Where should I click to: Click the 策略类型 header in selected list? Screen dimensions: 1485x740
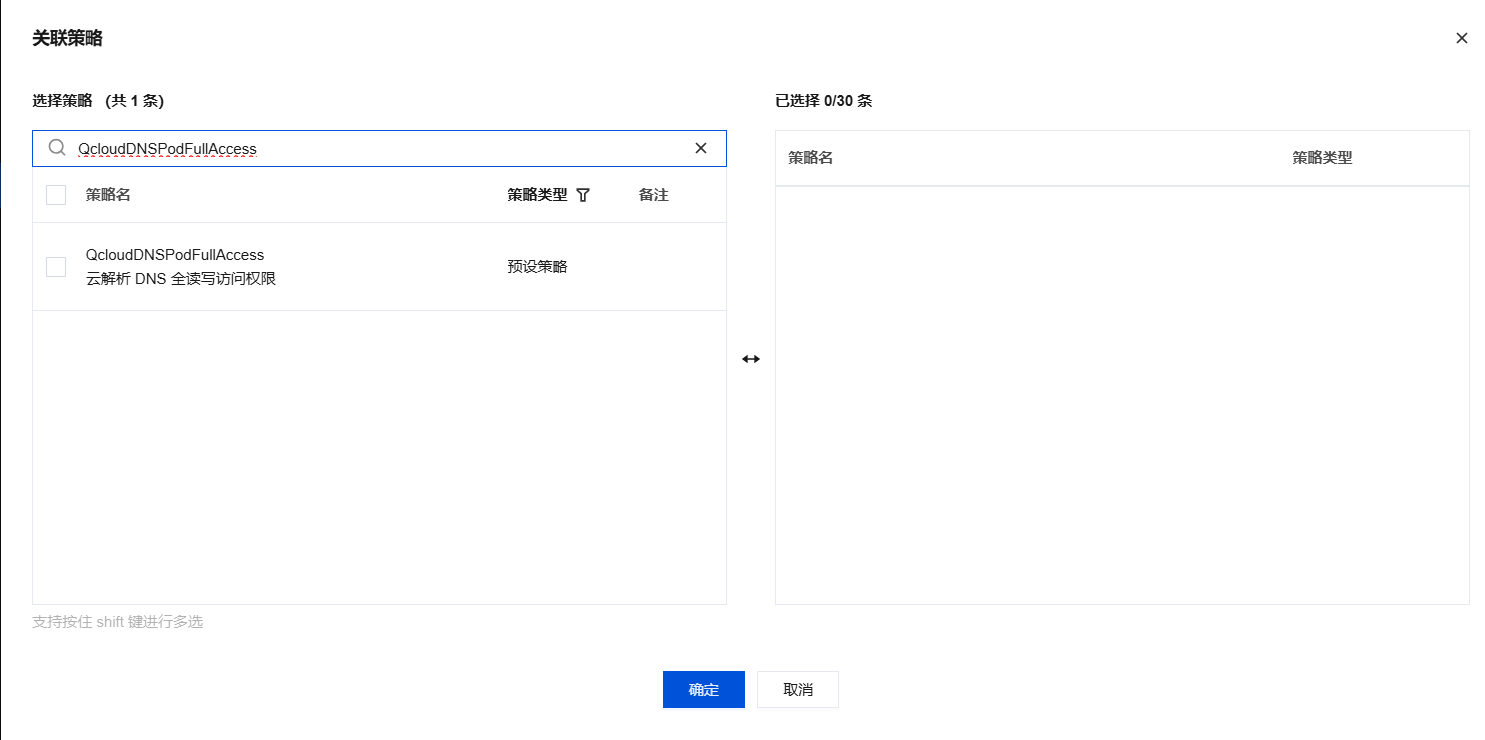point(1322,158)
